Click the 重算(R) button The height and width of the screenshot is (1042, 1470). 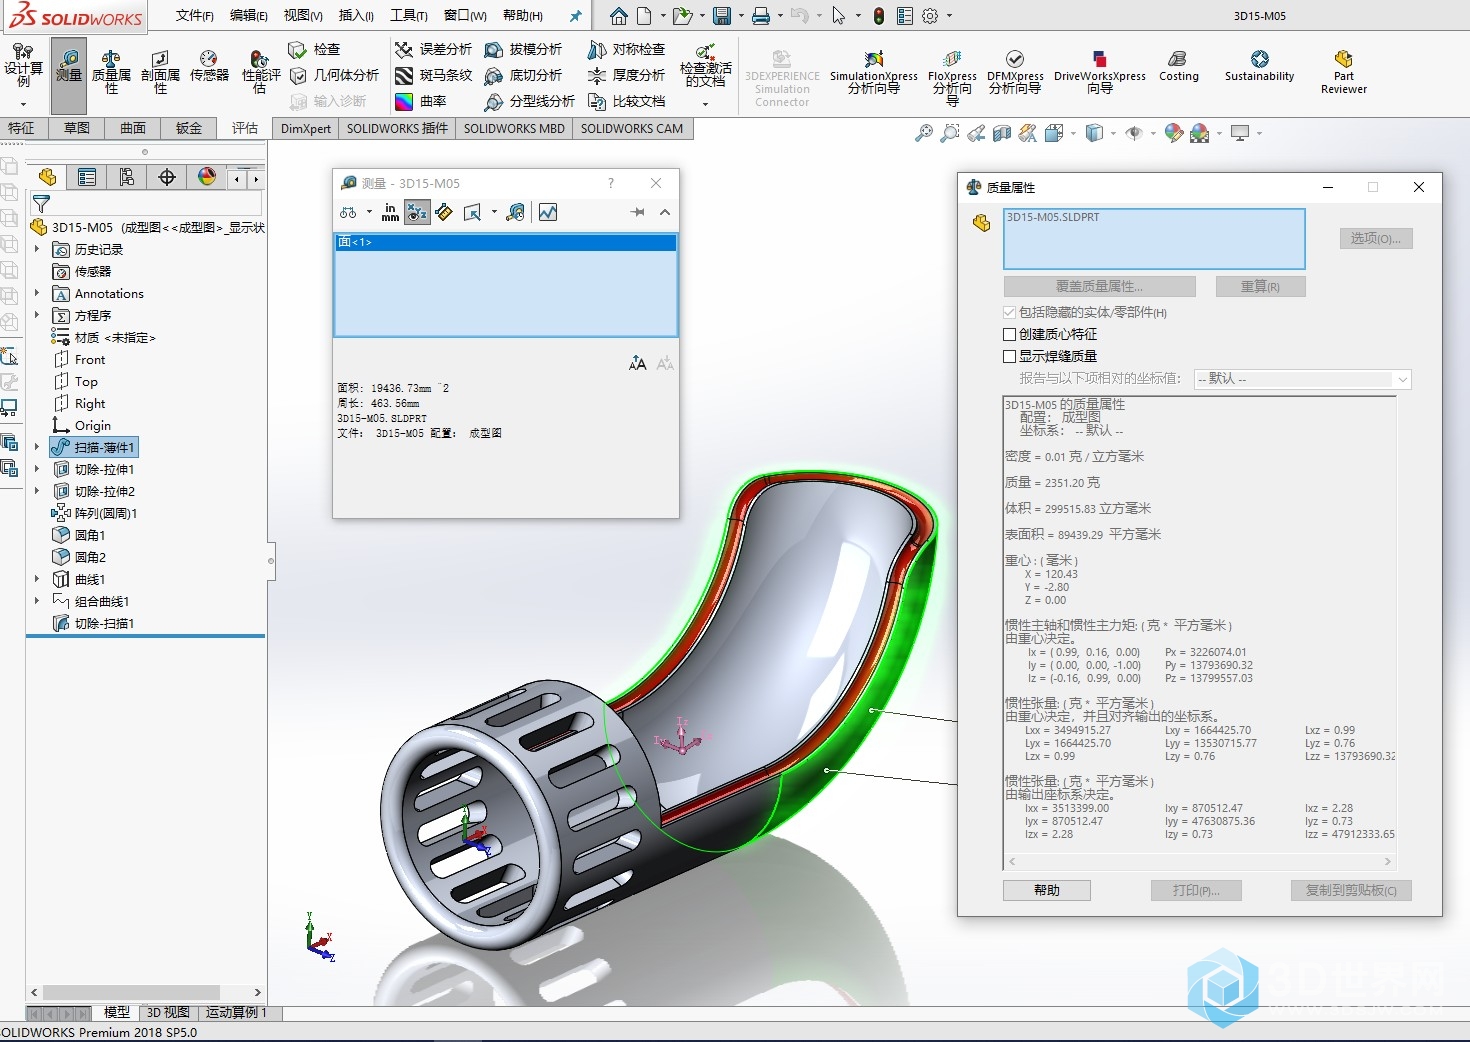pos(1260,286)
